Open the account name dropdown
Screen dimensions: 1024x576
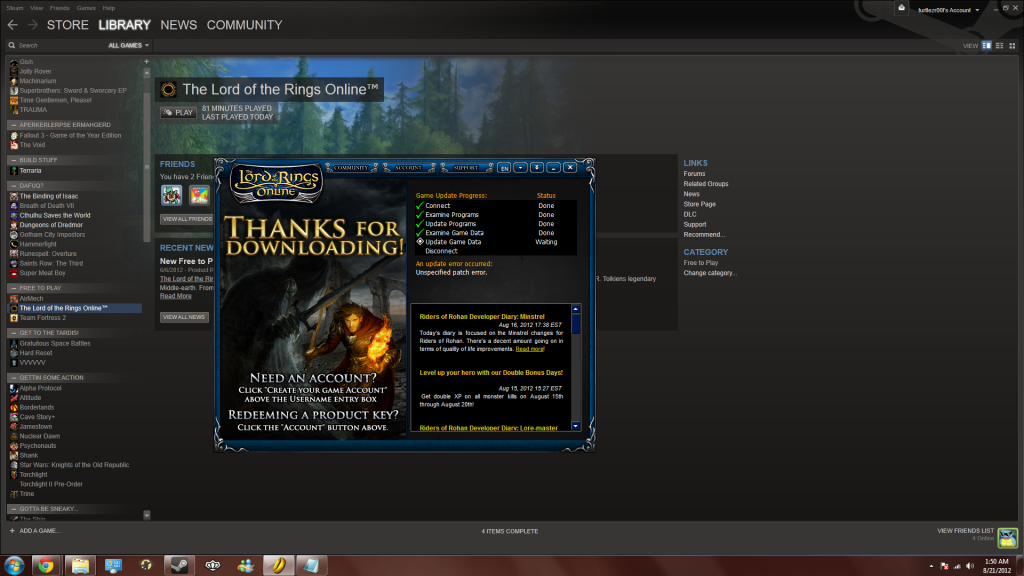(949, 10)
